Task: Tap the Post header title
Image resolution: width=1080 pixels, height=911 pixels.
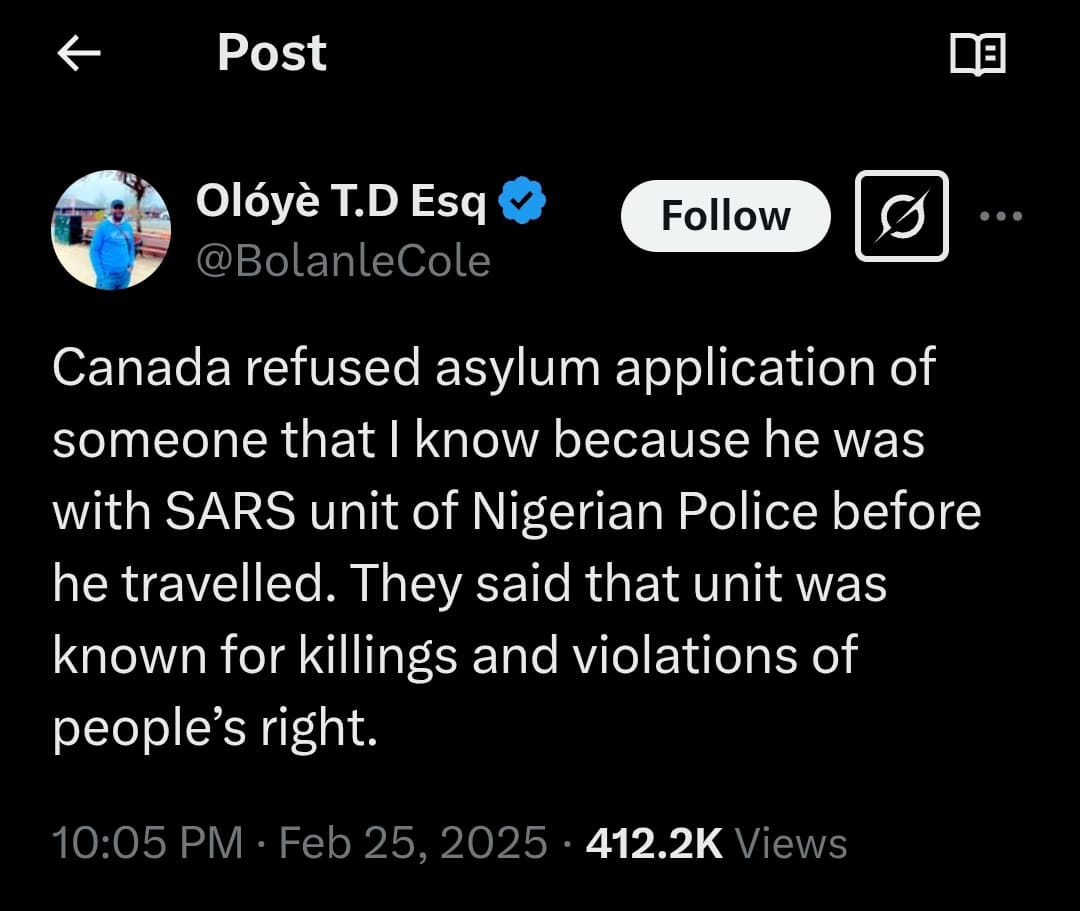Action: click(x=271, y=53)
